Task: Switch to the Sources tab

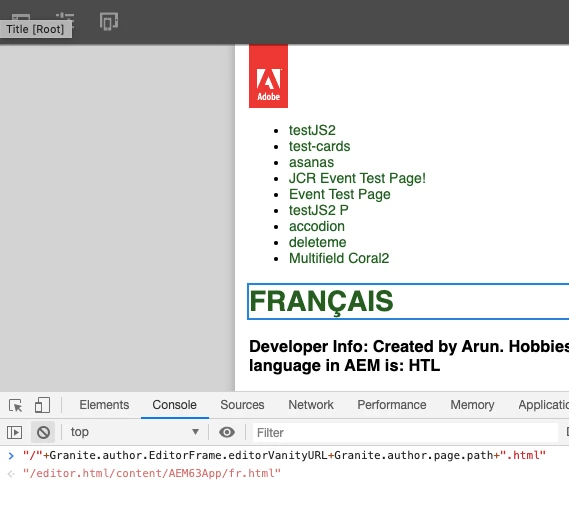Action: [242, 405]
